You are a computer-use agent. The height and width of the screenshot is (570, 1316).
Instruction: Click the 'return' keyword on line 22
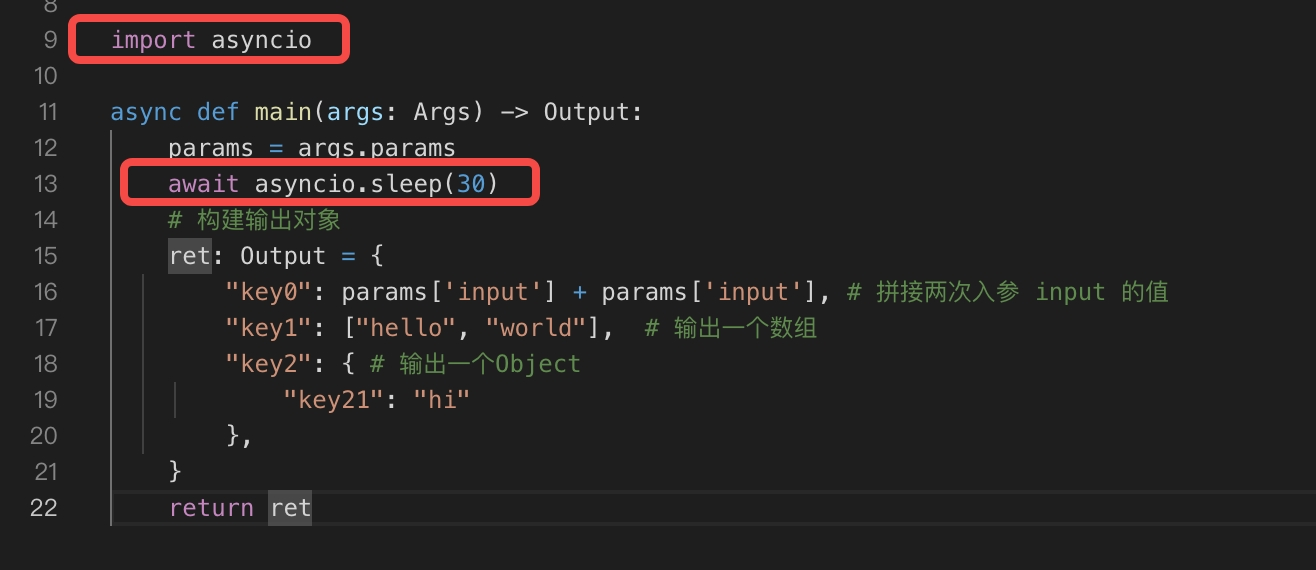pos(211,508)
